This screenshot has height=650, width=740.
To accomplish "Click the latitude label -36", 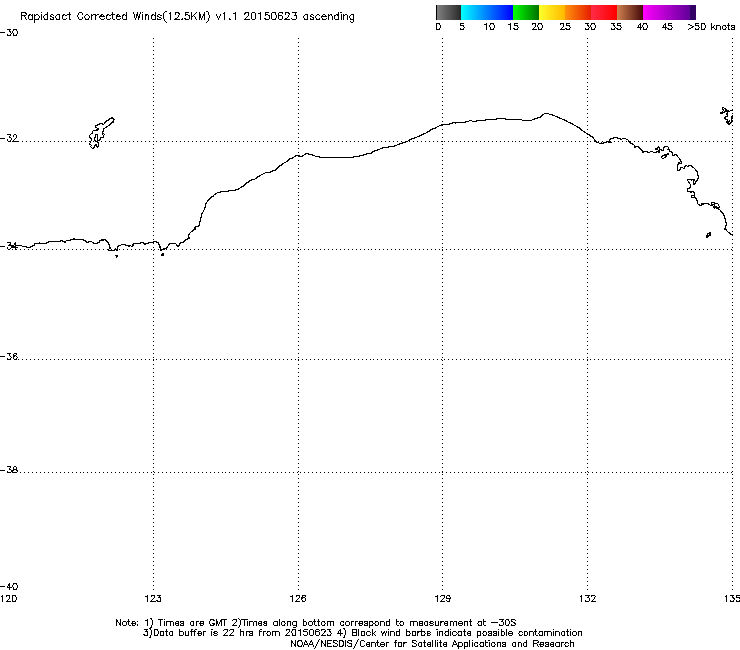I will (9, 356).
